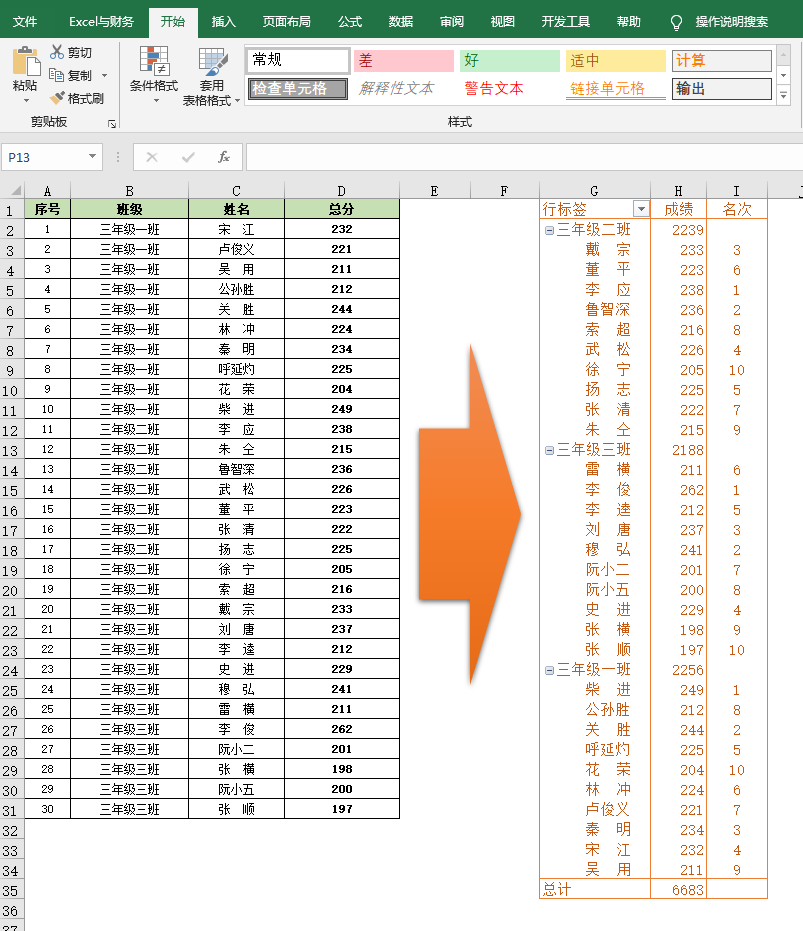Click in the 操作说明搜索 search box
This screenshot has height=931, width=803.
tap(732, 22)
